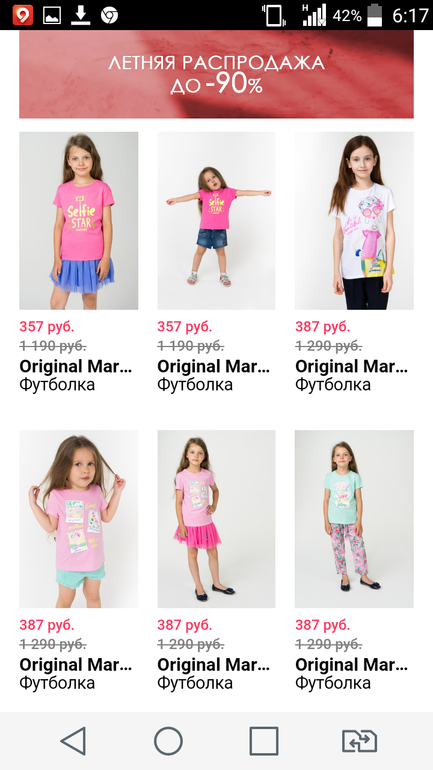433x770 pixels.
Task: Open photo of pink shirt with pink tutu skirt
Action: point(216,519)
